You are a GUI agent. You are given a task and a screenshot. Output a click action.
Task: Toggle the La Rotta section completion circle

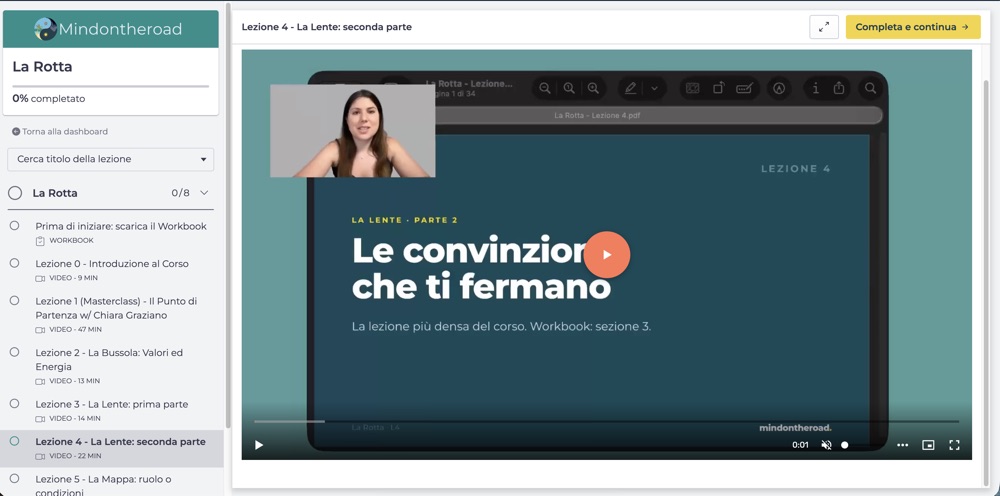pos(15,193)
